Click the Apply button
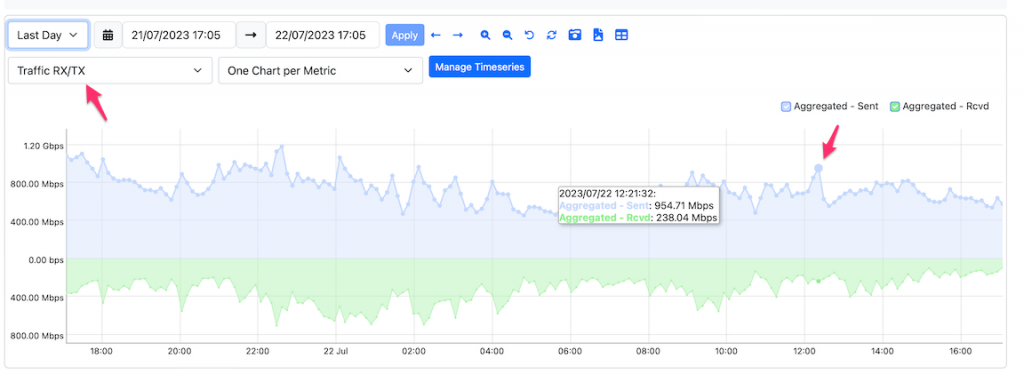1024x374 pixels. click(405, 35)
